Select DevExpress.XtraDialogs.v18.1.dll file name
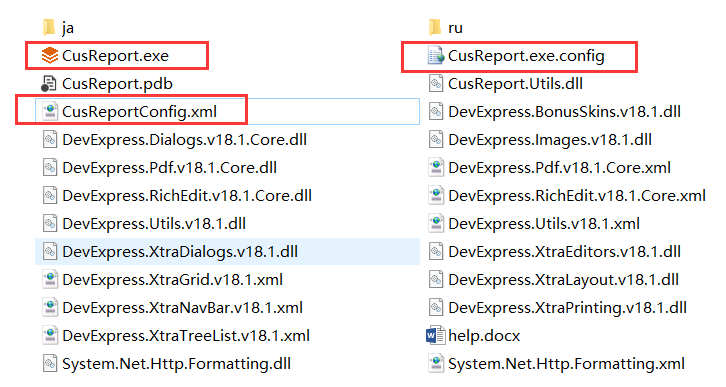The width and height of the screenshot is (726, 387). [180, 252]
